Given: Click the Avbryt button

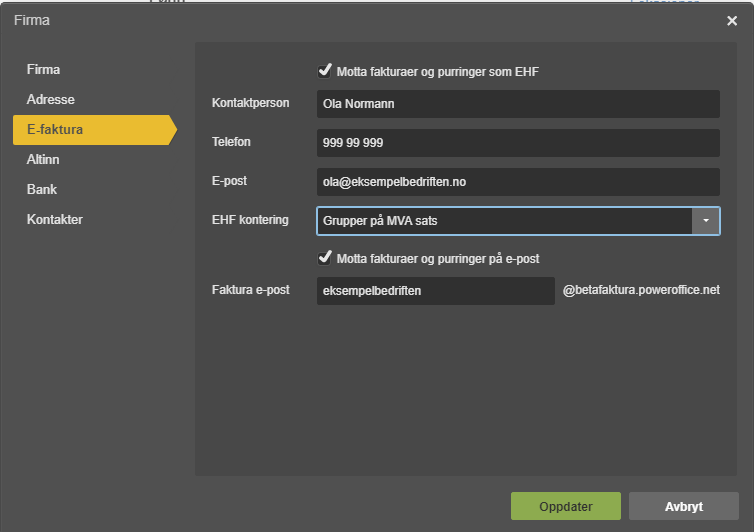Looking at the screenshot, I should [x=684, y=506].
